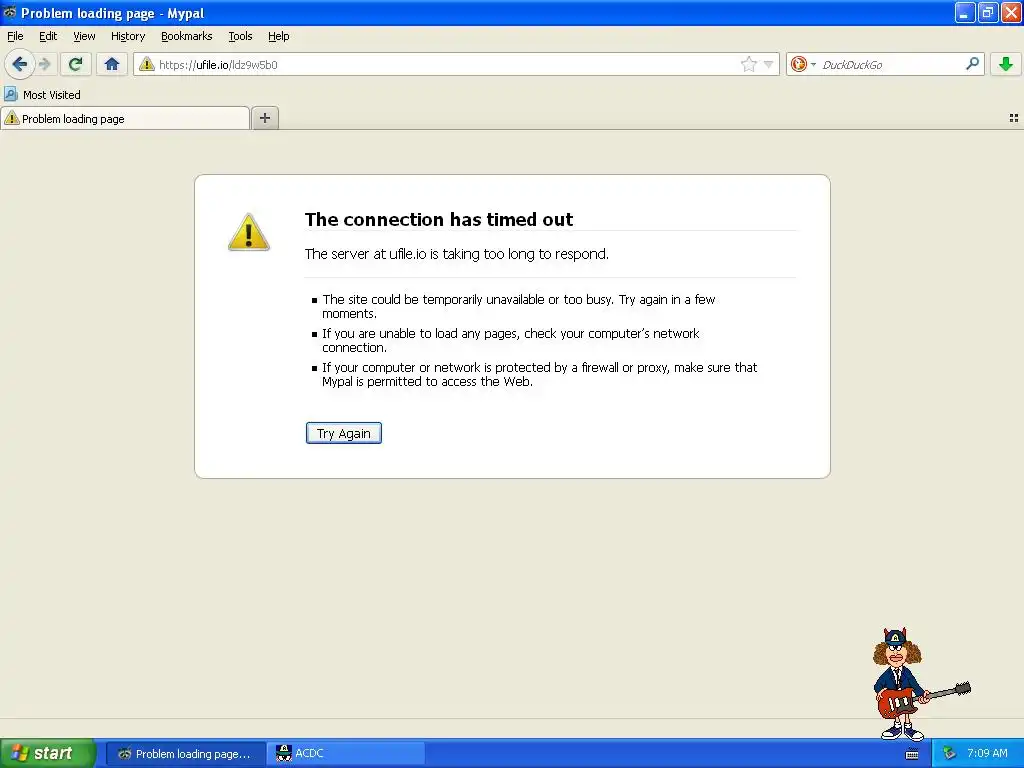Open the DuckDuckGo search engine selector
This screenshot has height=768, width=1024.
(803, 64)
